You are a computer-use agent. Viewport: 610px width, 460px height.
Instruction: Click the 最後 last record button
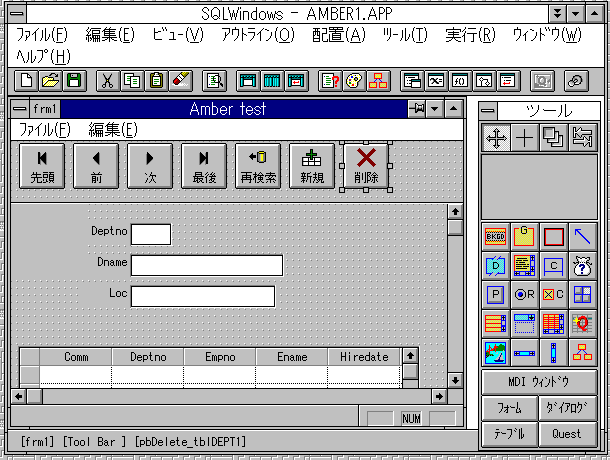(x=204, y=166)
